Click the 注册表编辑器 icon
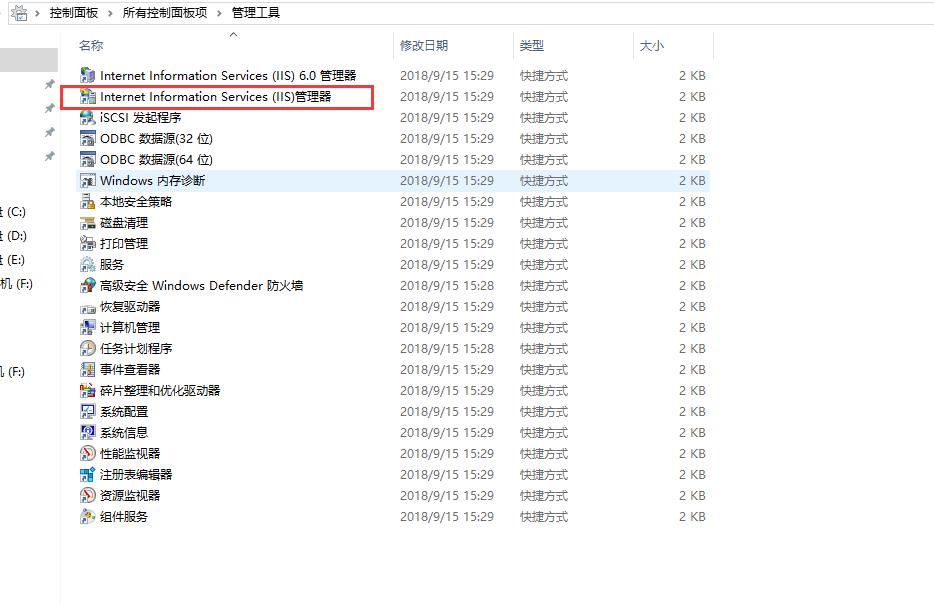Viewport: 934px width, 605px height. [x=88, y=475]
